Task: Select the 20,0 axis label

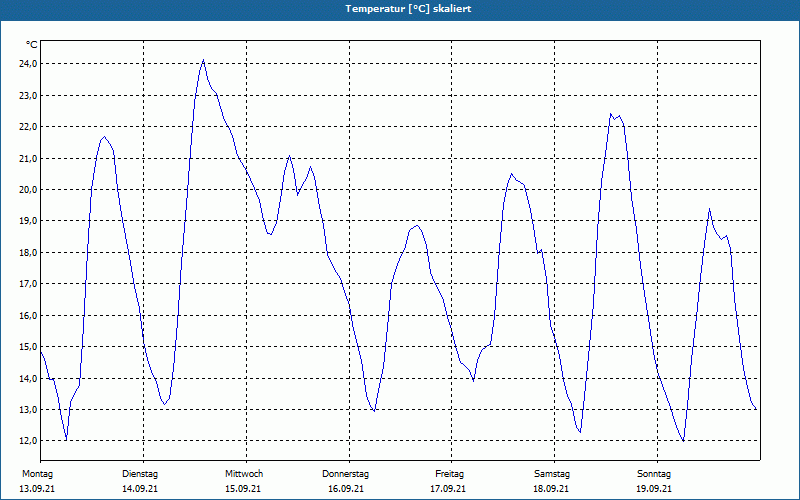Action: point(28,189)
